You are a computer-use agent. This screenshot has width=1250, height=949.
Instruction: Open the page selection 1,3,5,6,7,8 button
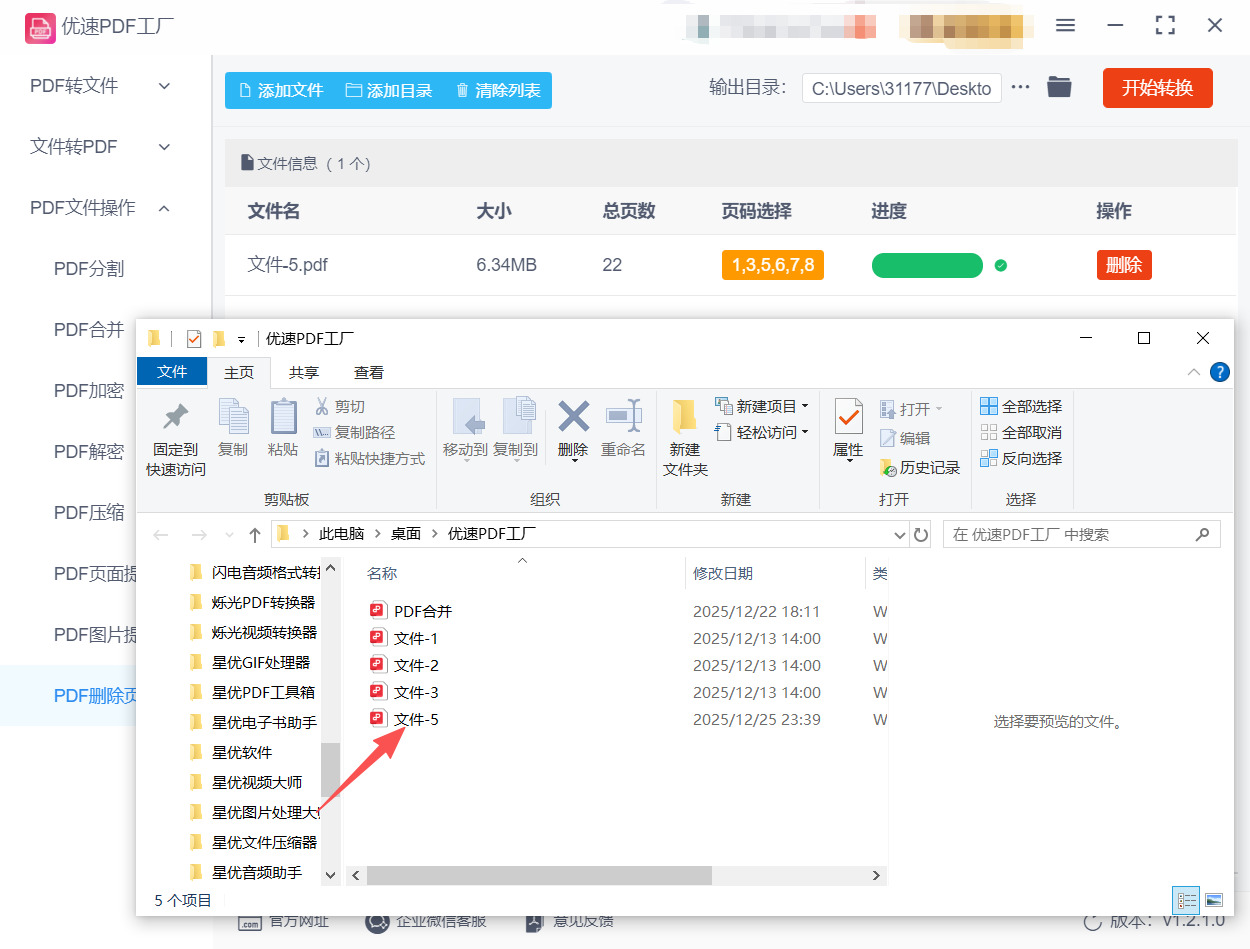tap(773, 265)
